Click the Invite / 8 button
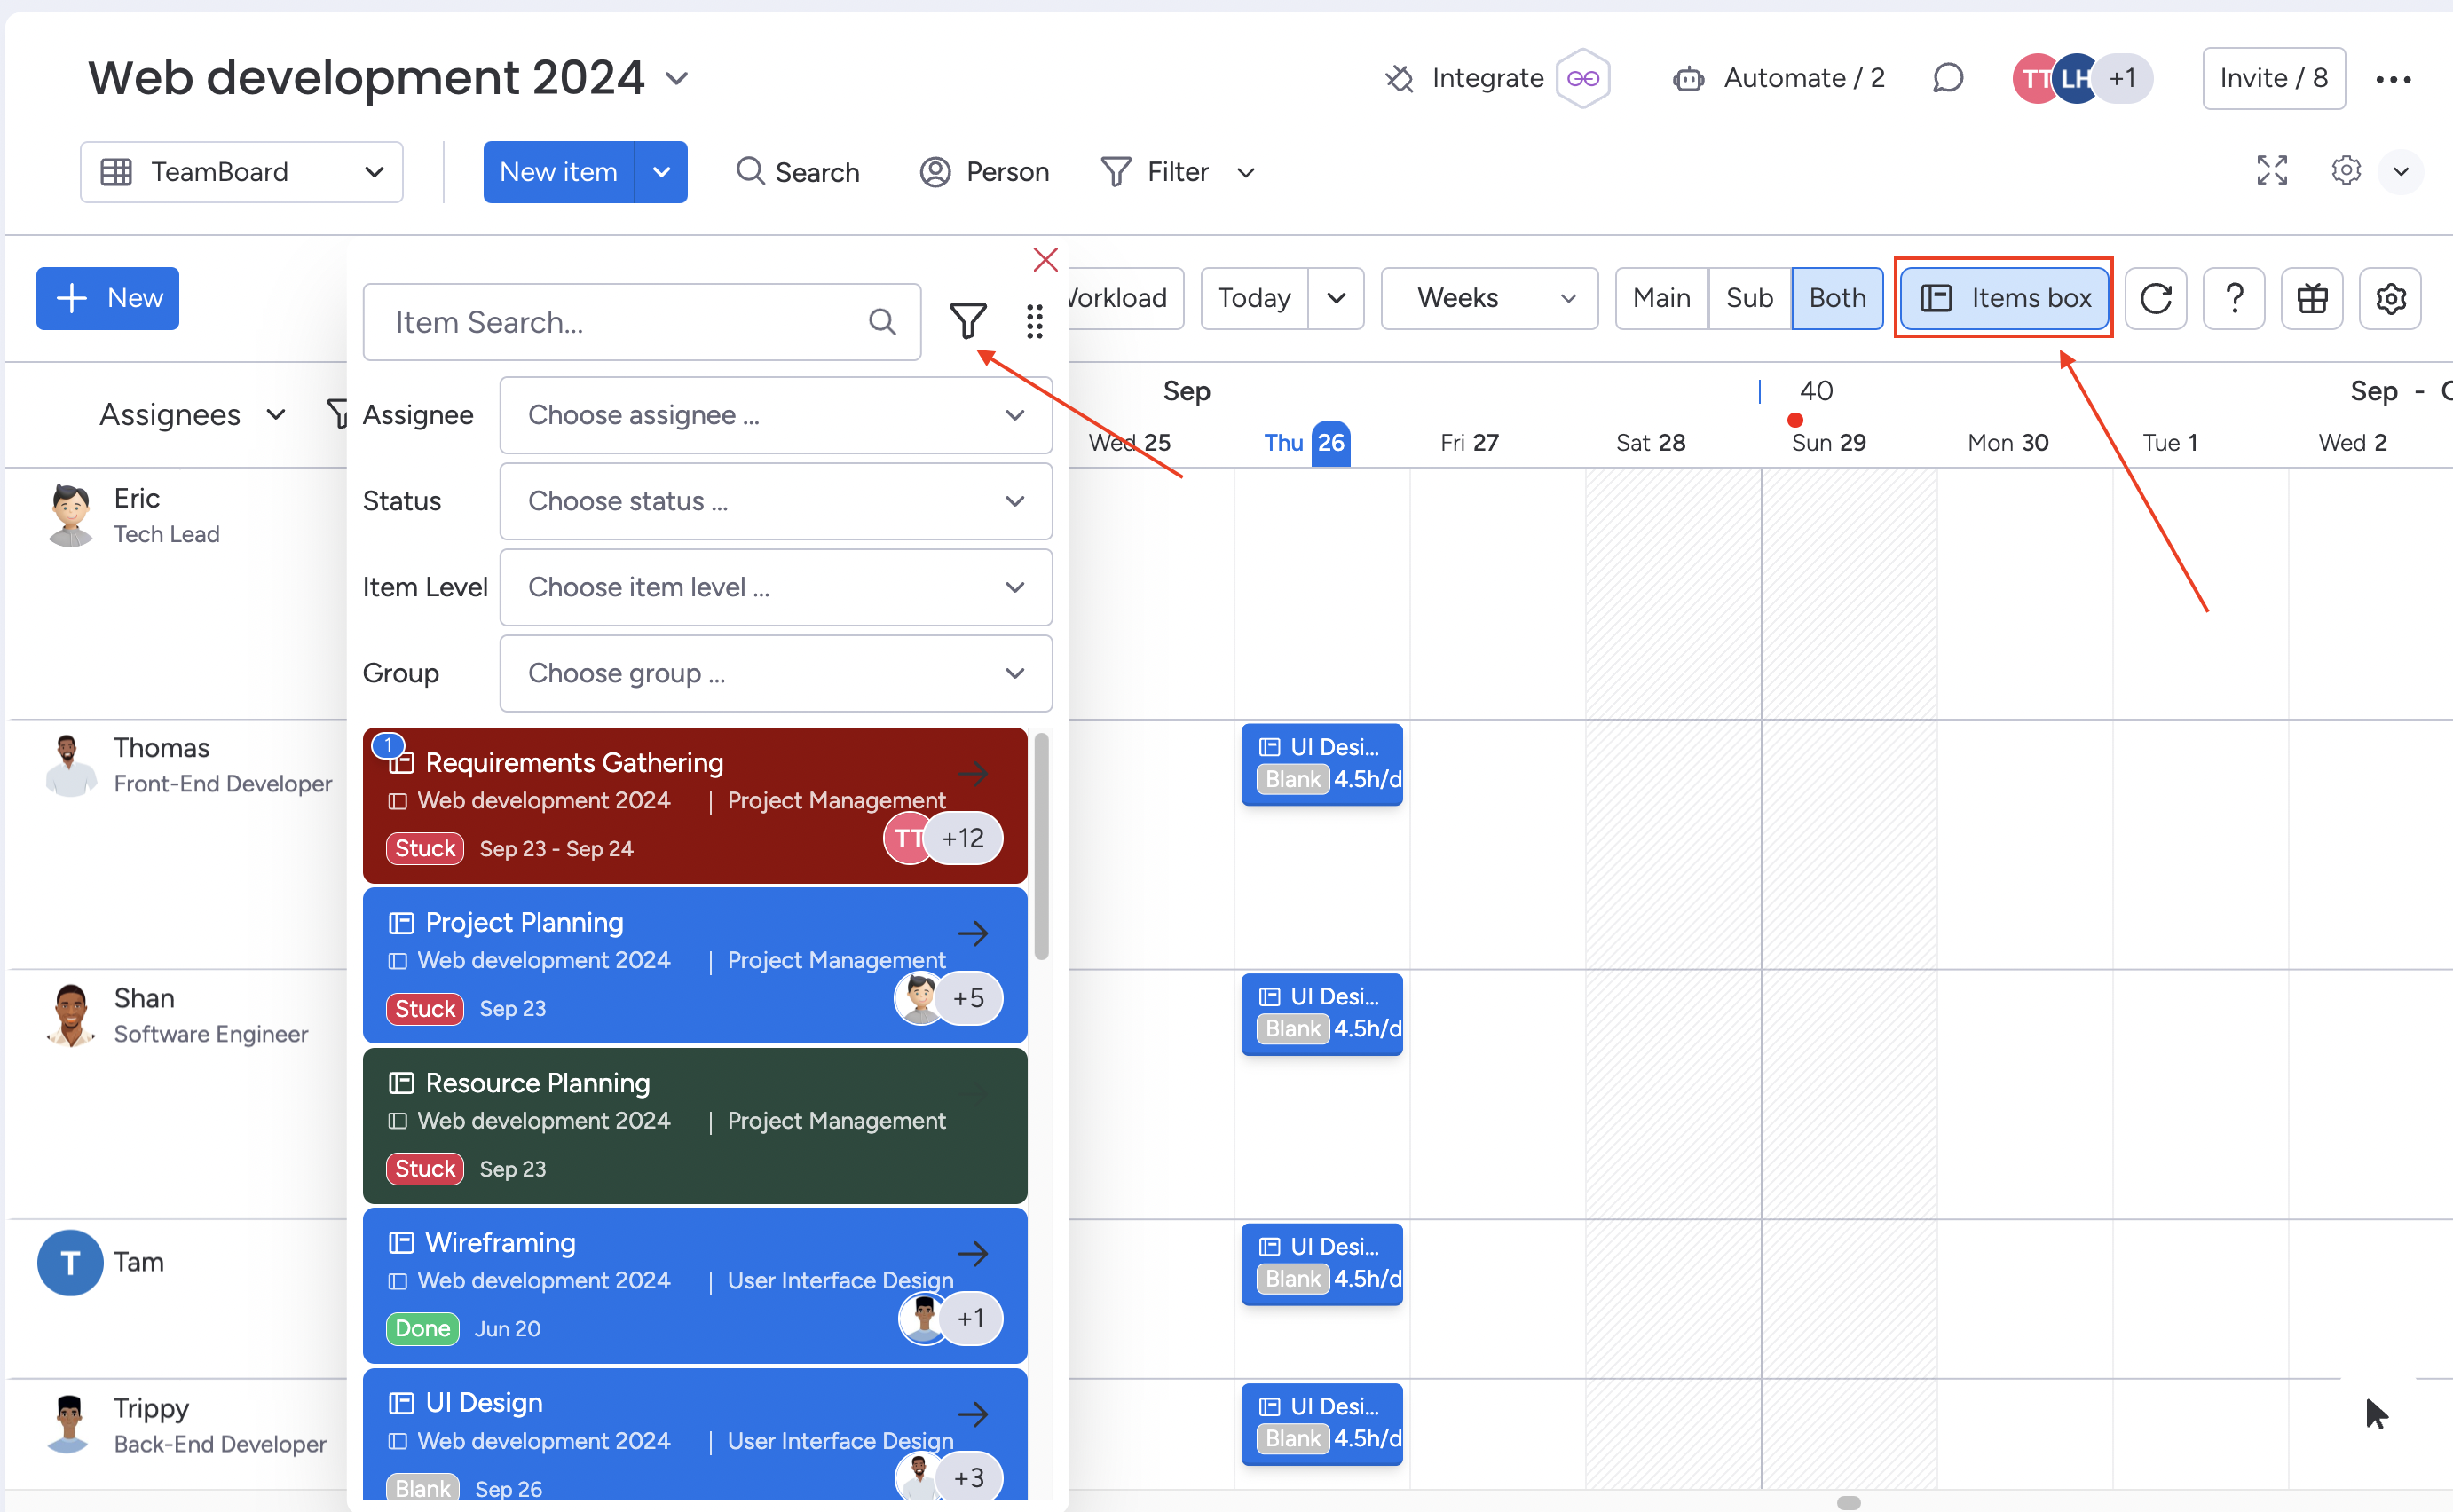The height and width of the screenshot is (1512, 2453). [x=2273, y=78]
